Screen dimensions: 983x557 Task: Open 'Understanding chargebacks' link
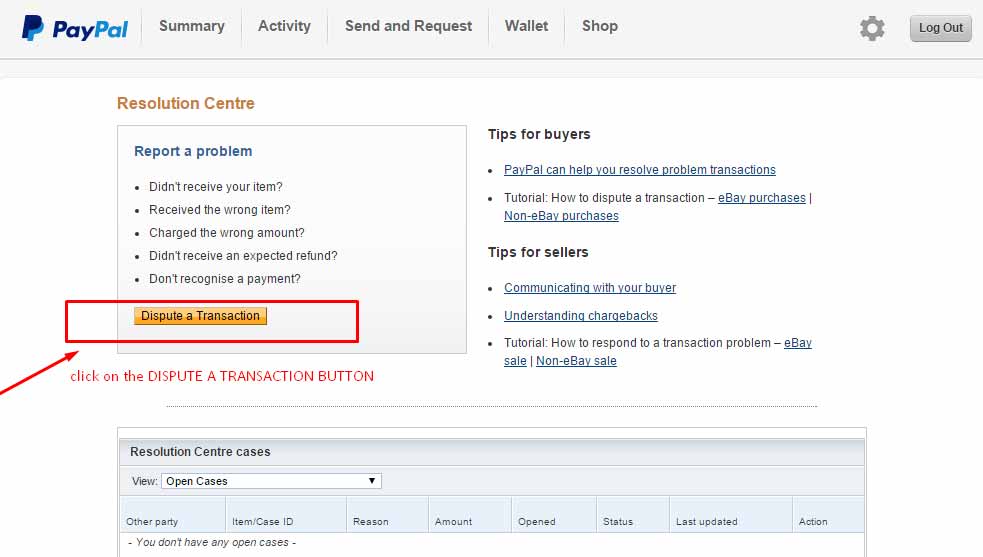581,316
